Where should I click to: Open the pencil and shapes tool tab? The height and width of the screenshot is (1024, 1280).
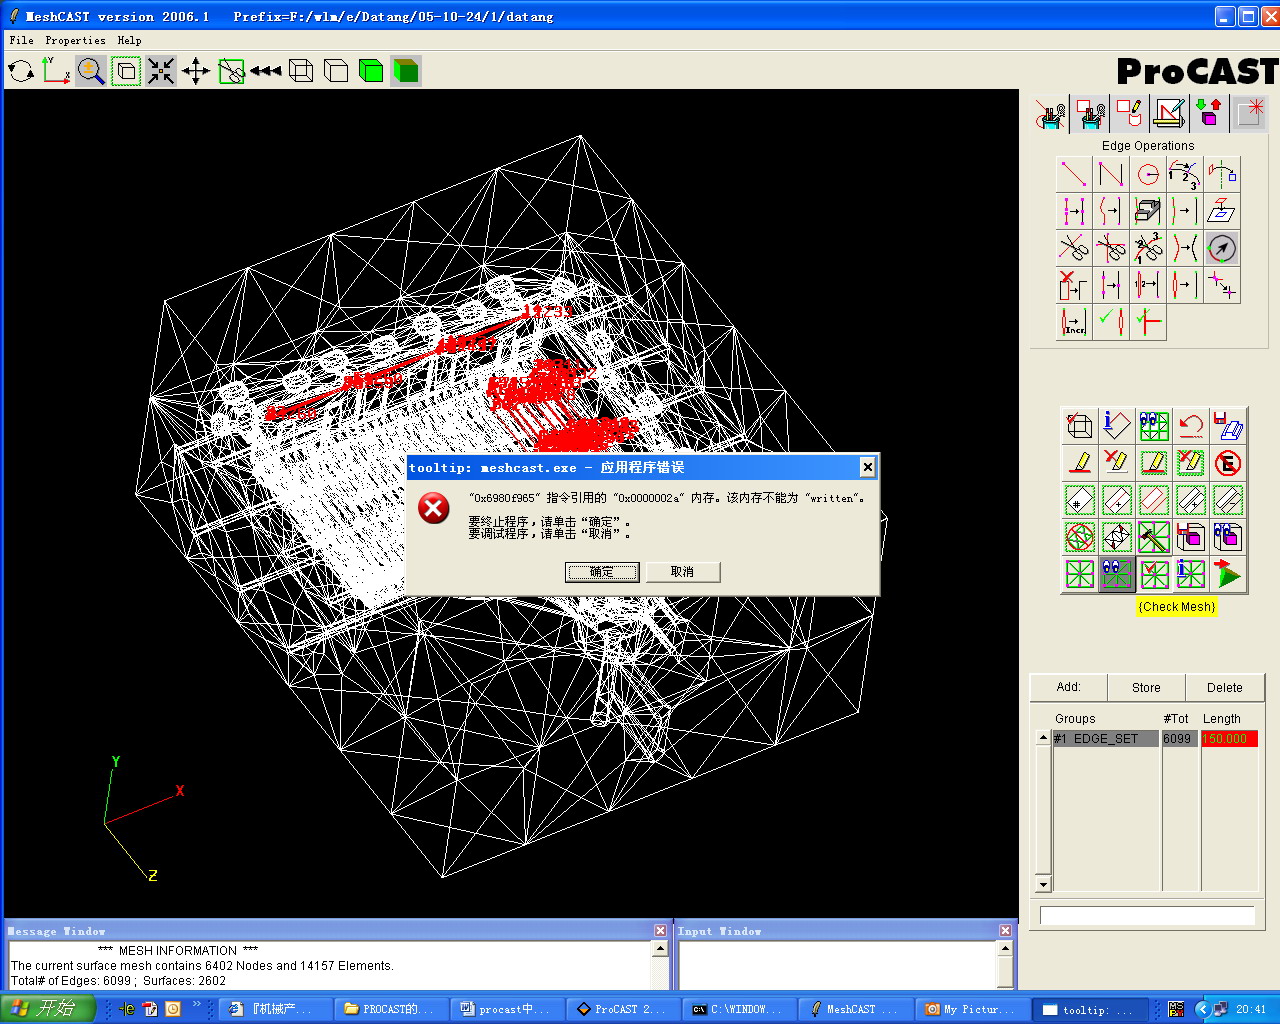(x=1130, y=114)
